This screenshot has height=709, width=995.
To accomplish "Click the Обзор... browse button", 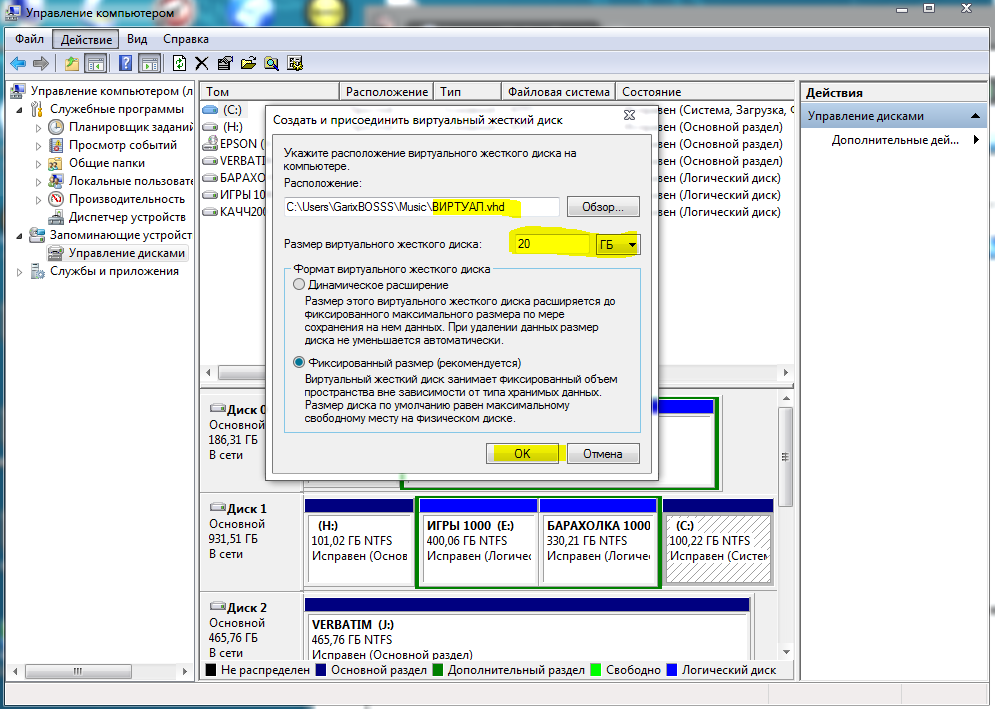I will point(603,207).
